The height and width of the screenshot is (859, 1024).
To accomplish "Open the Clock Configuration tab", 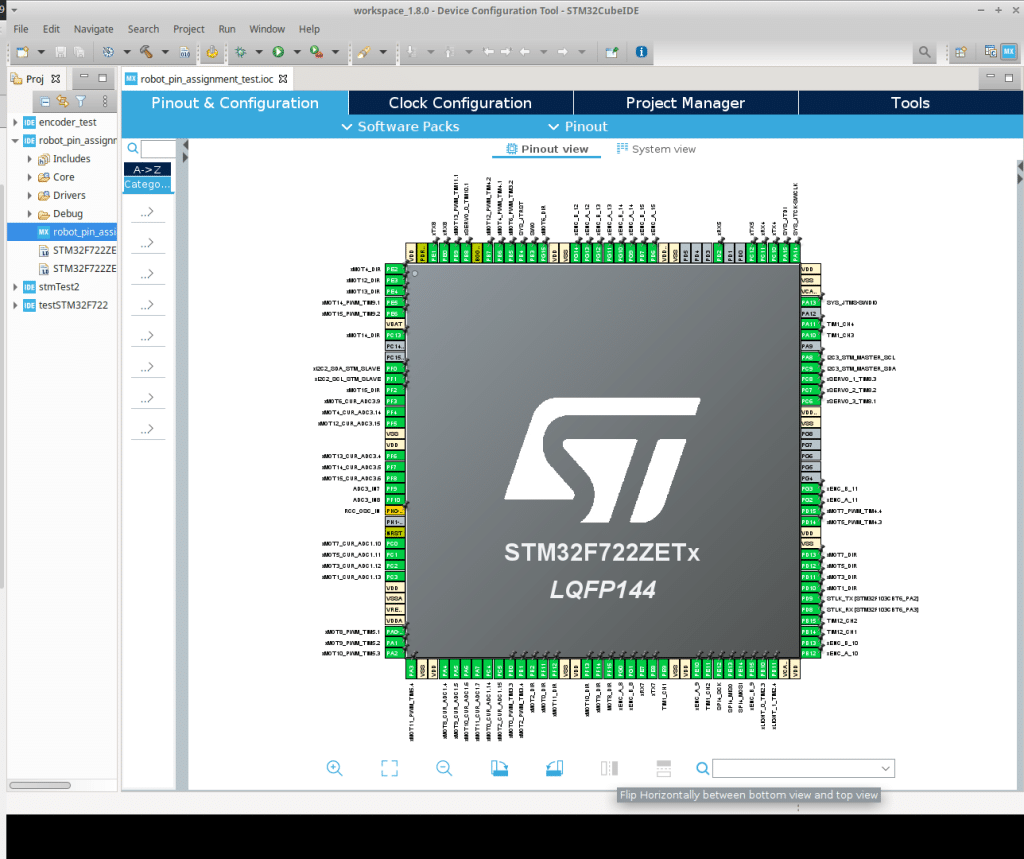I will click(460, 103).
